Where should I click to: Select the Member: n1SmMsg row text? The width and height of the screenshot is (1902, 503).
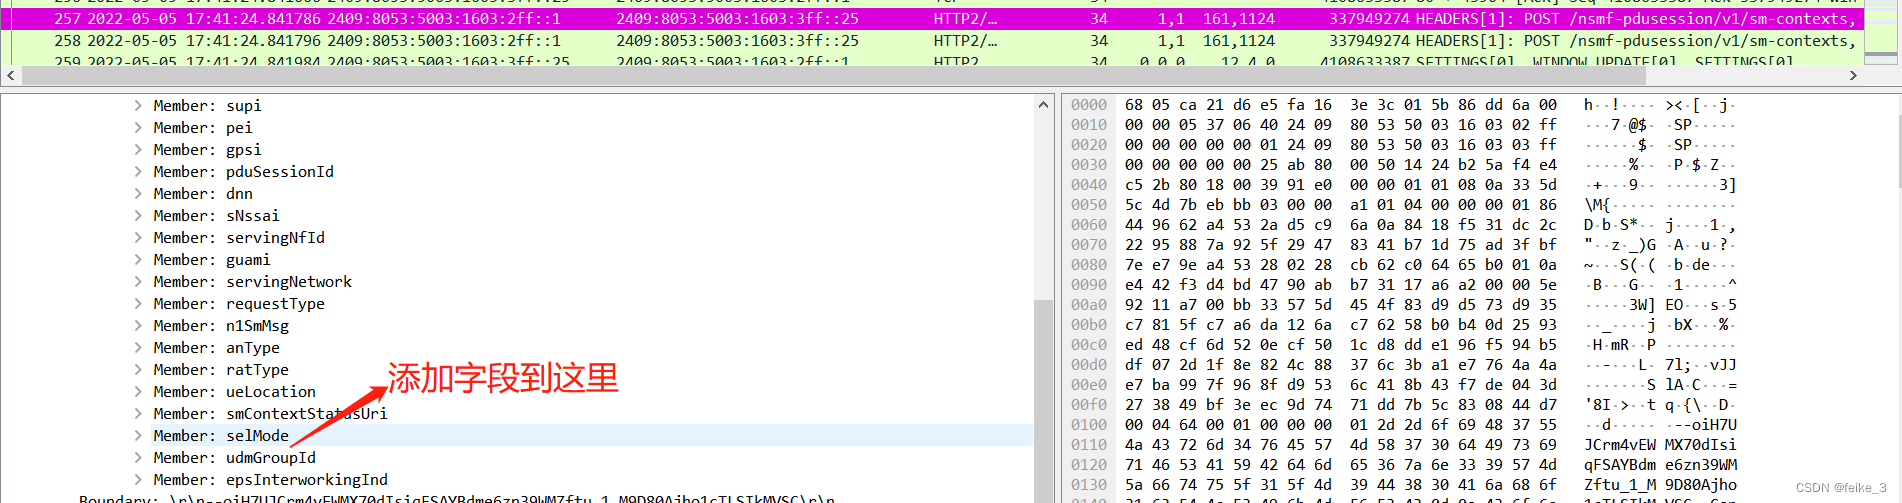(221, 325)
